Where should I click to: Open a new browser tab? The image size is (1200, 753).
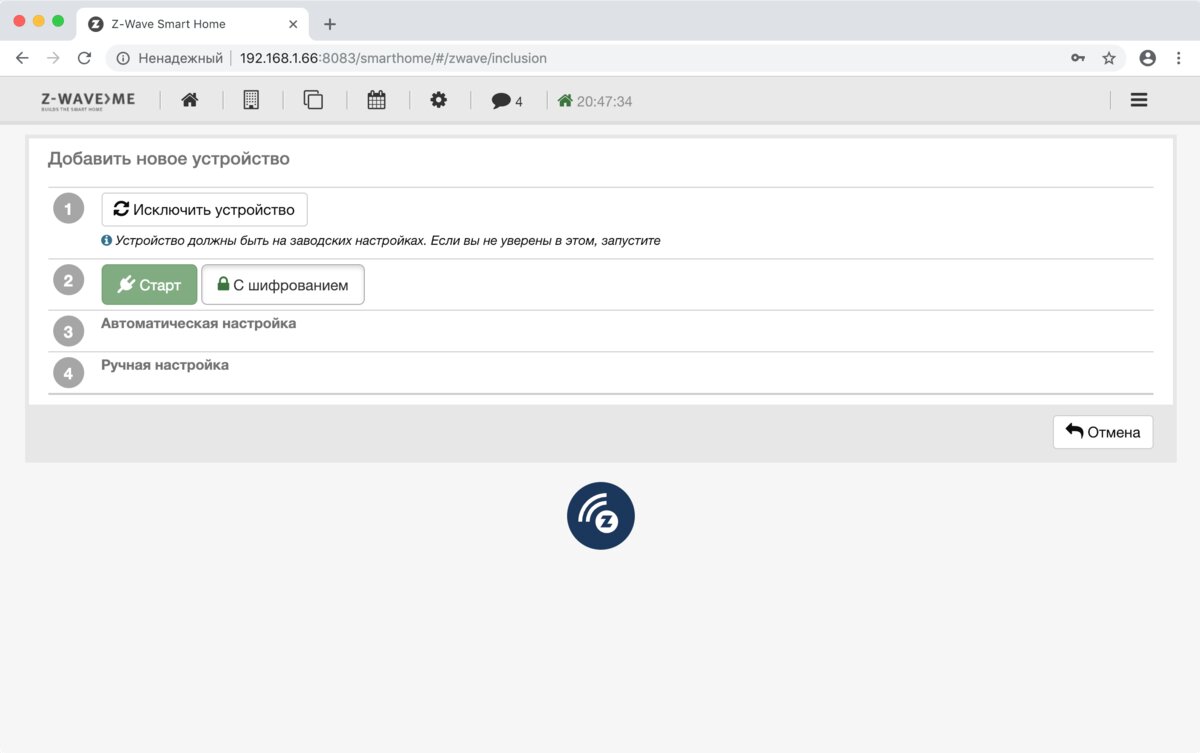point(330,24)
